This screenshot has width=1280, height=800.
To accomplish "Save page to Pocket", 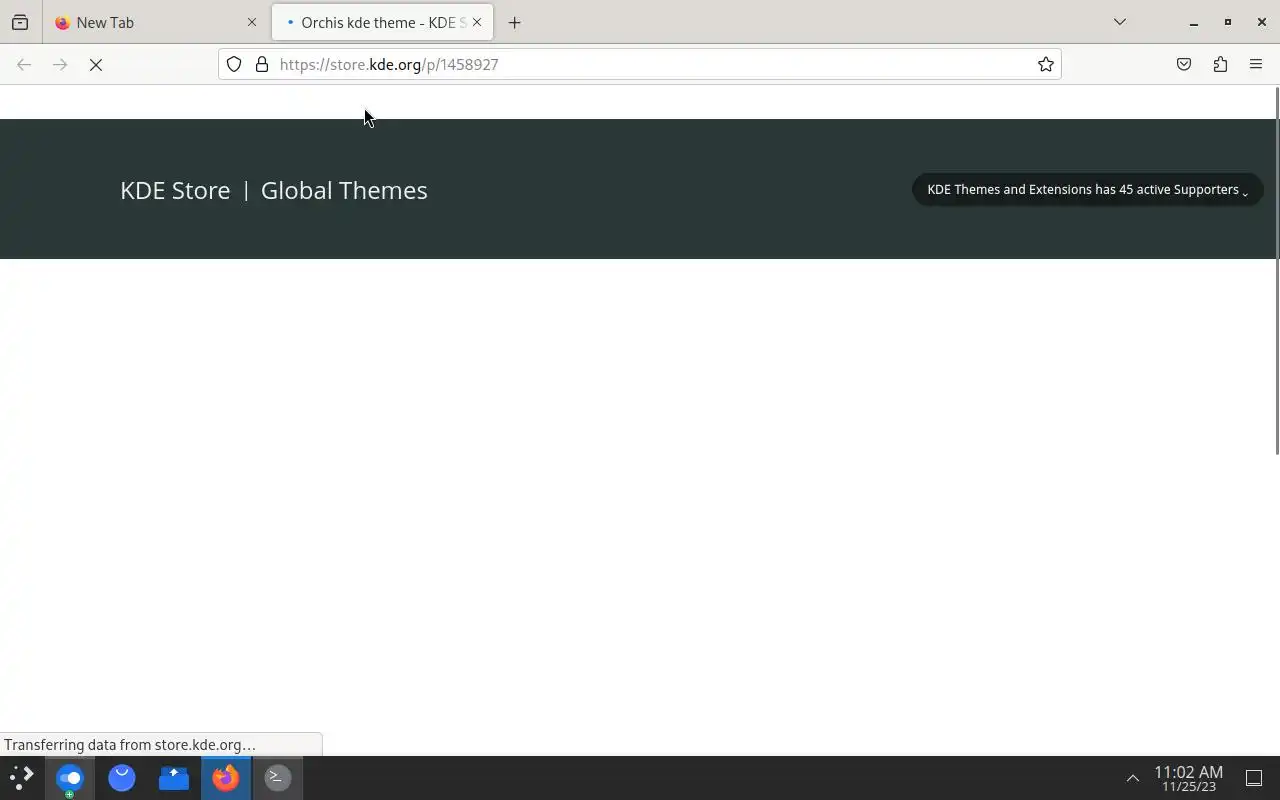I will tap(1184, 64).
